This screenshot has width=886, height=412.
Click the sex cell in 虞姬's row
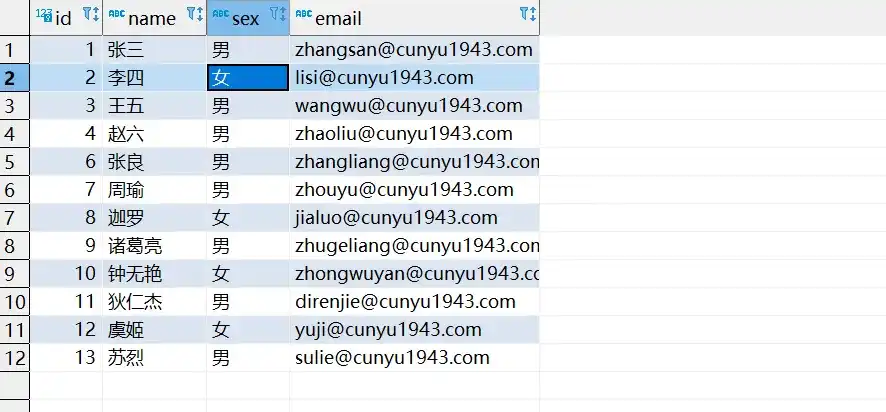tap(248, 329)
